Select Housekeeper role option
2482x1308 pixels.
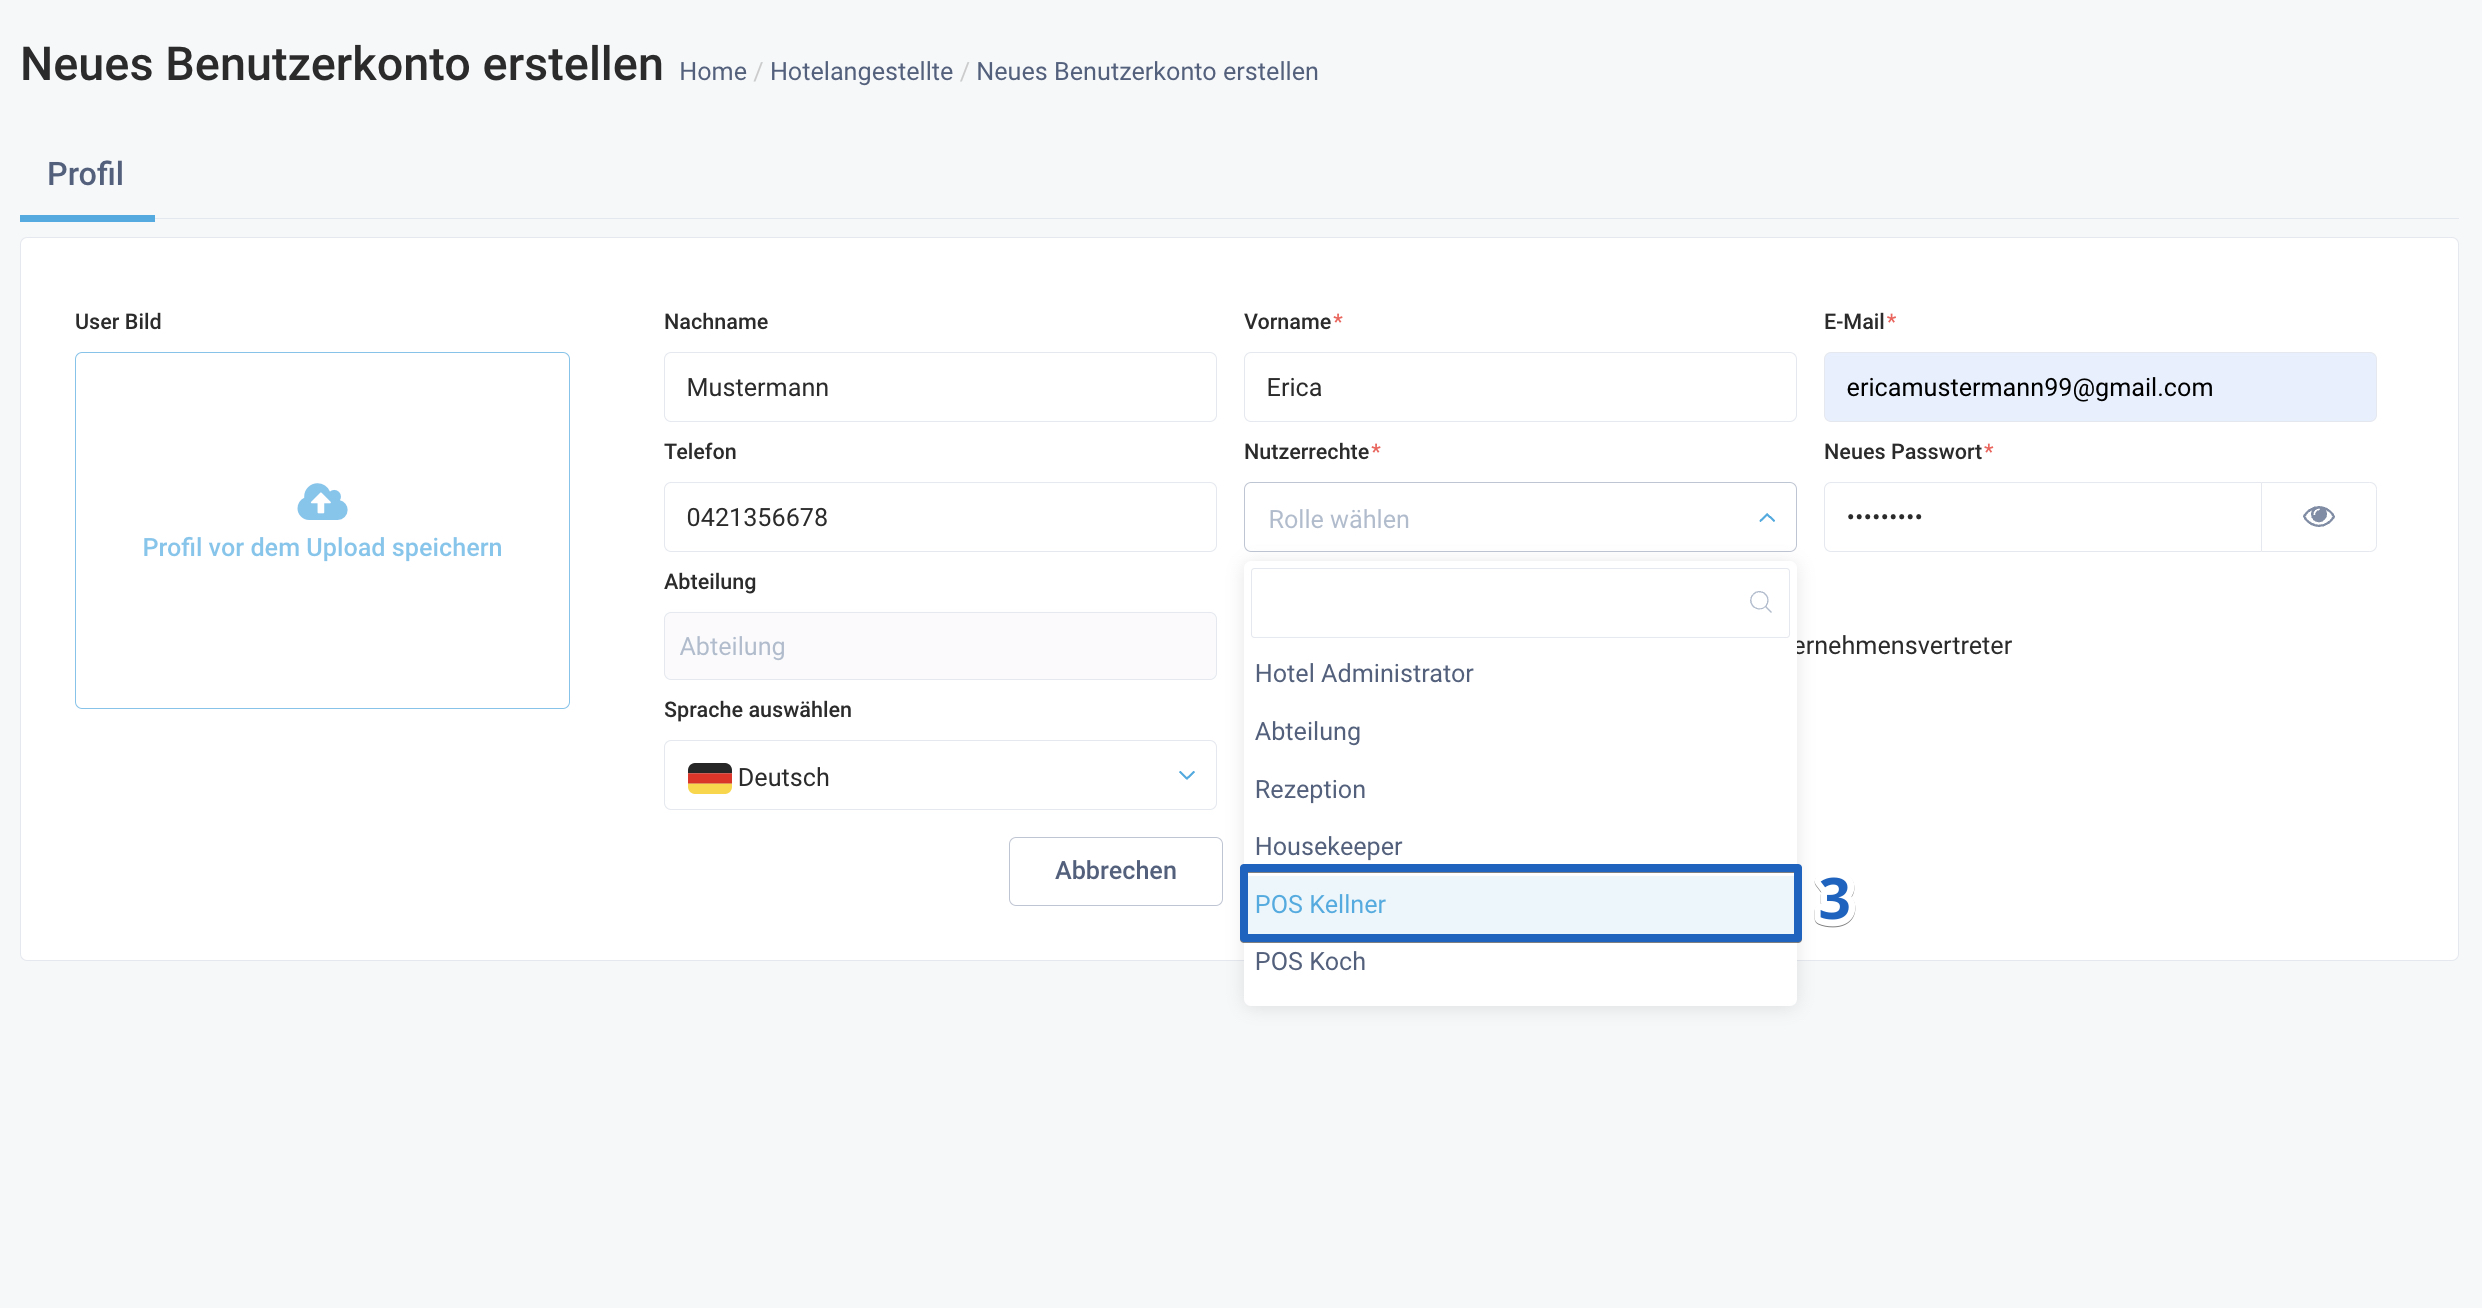coord(1520,846)
